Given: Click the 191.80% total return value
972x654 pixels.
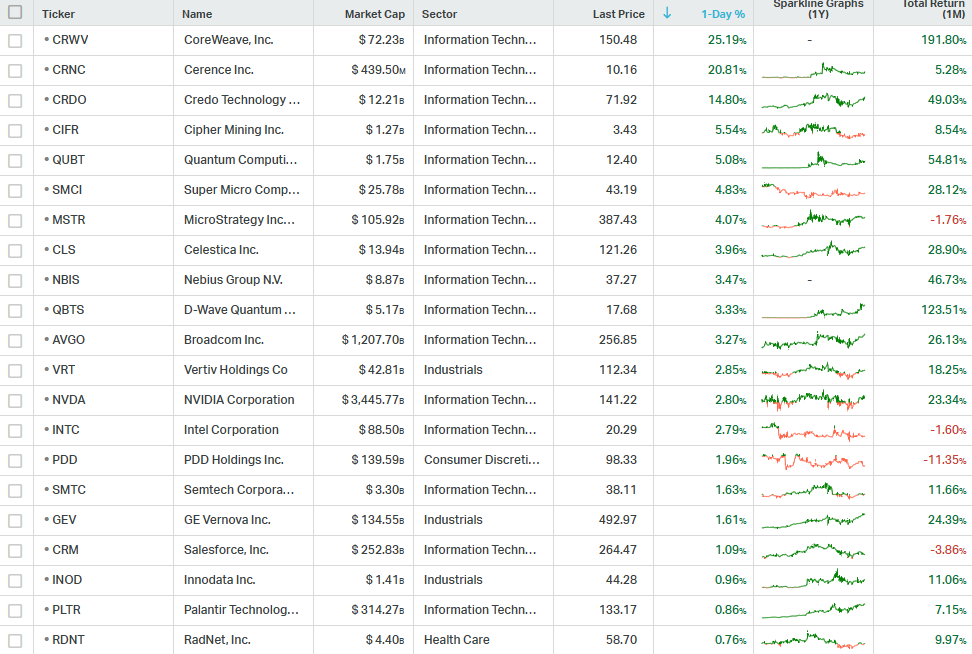Looking at the screenshot, I should [943, 40].
